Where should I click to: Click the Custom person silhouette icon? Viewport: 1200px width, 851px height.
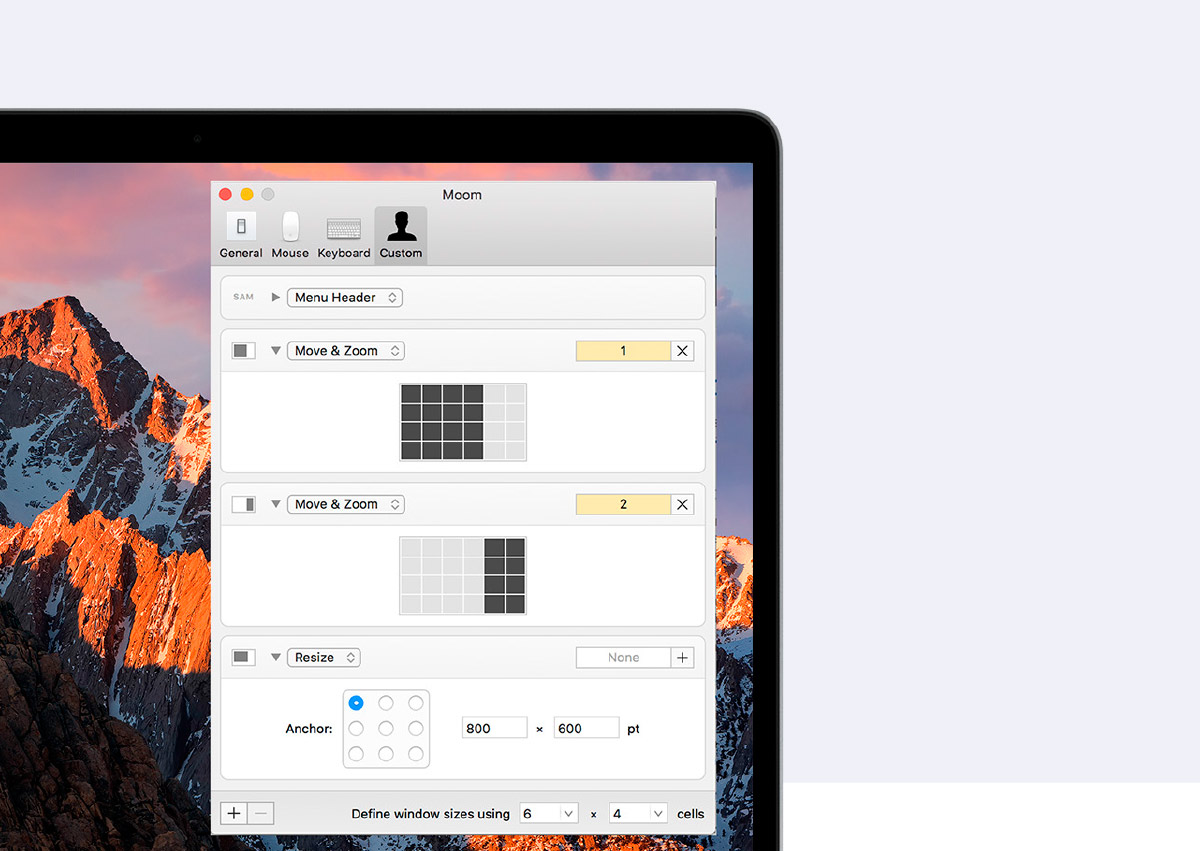pos(401,226)
